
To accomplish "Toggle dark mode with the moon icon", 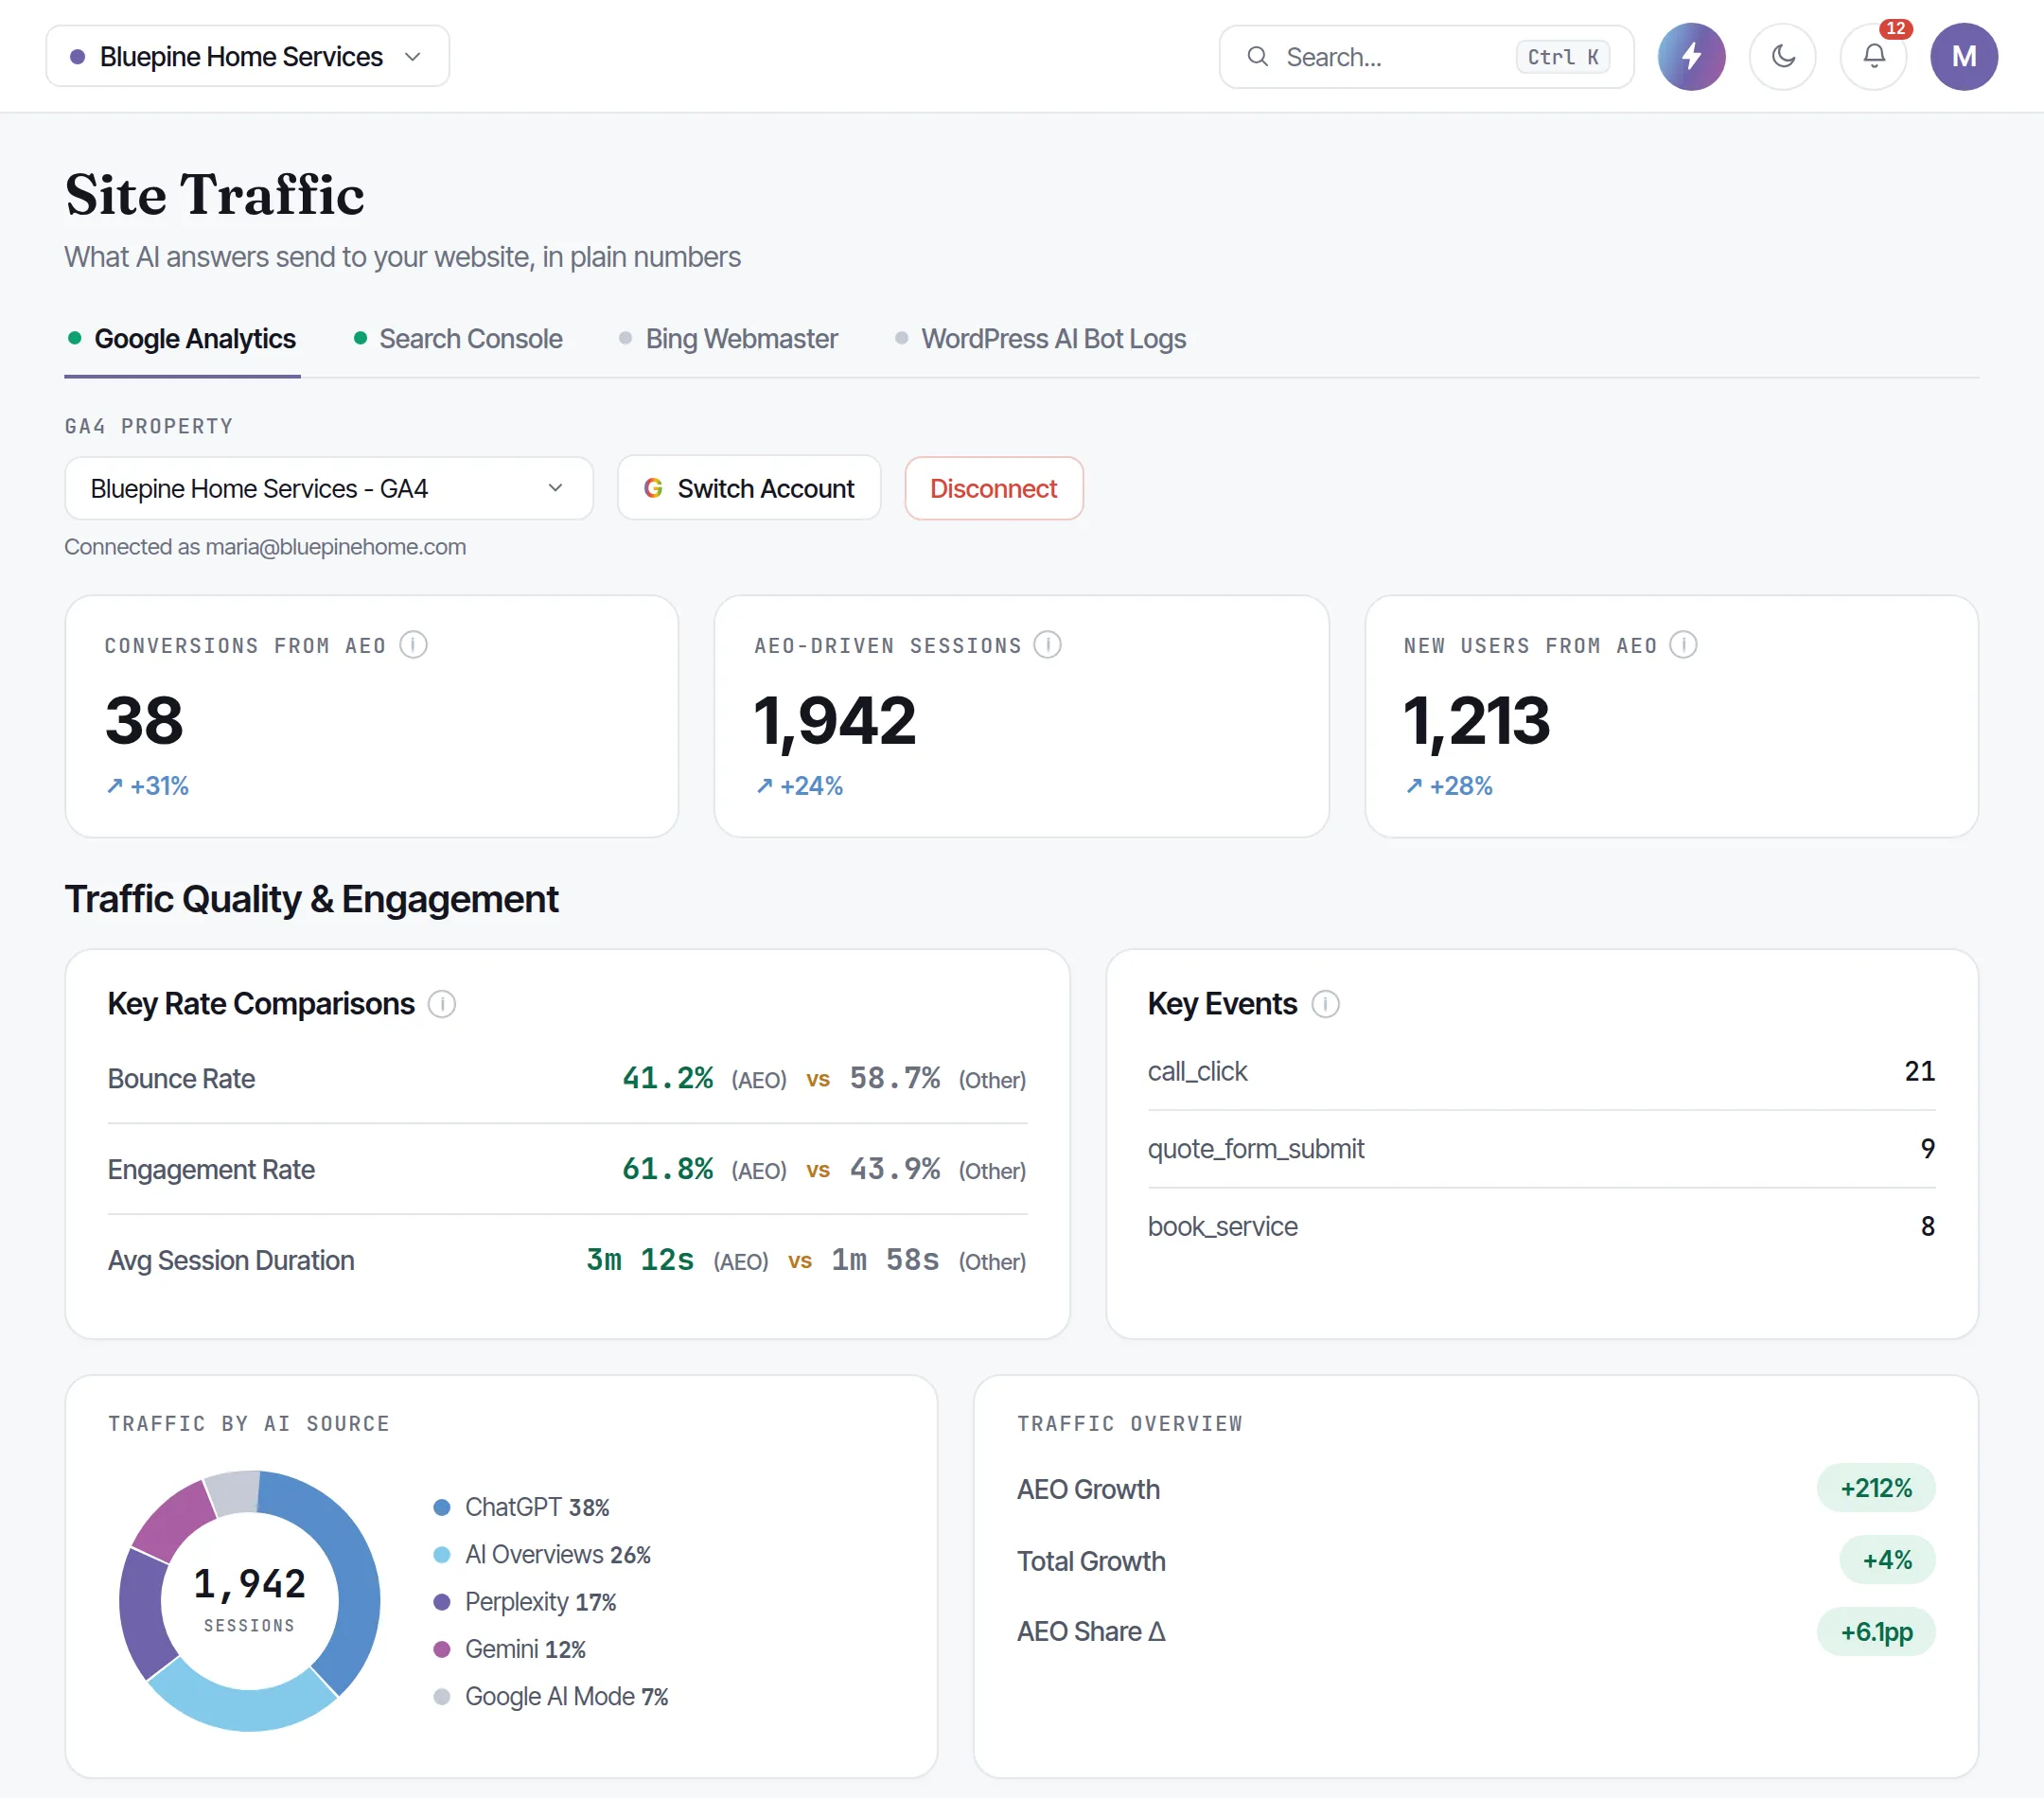I will click(1783, 57).
